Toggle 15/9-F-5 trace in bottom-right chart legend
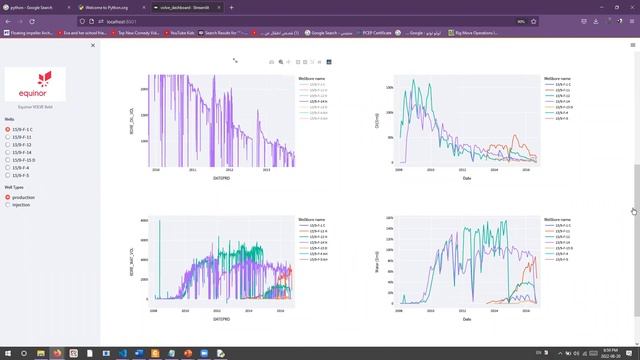The width and height of the screenshot is (640, 360). click(x=557, y=259)
